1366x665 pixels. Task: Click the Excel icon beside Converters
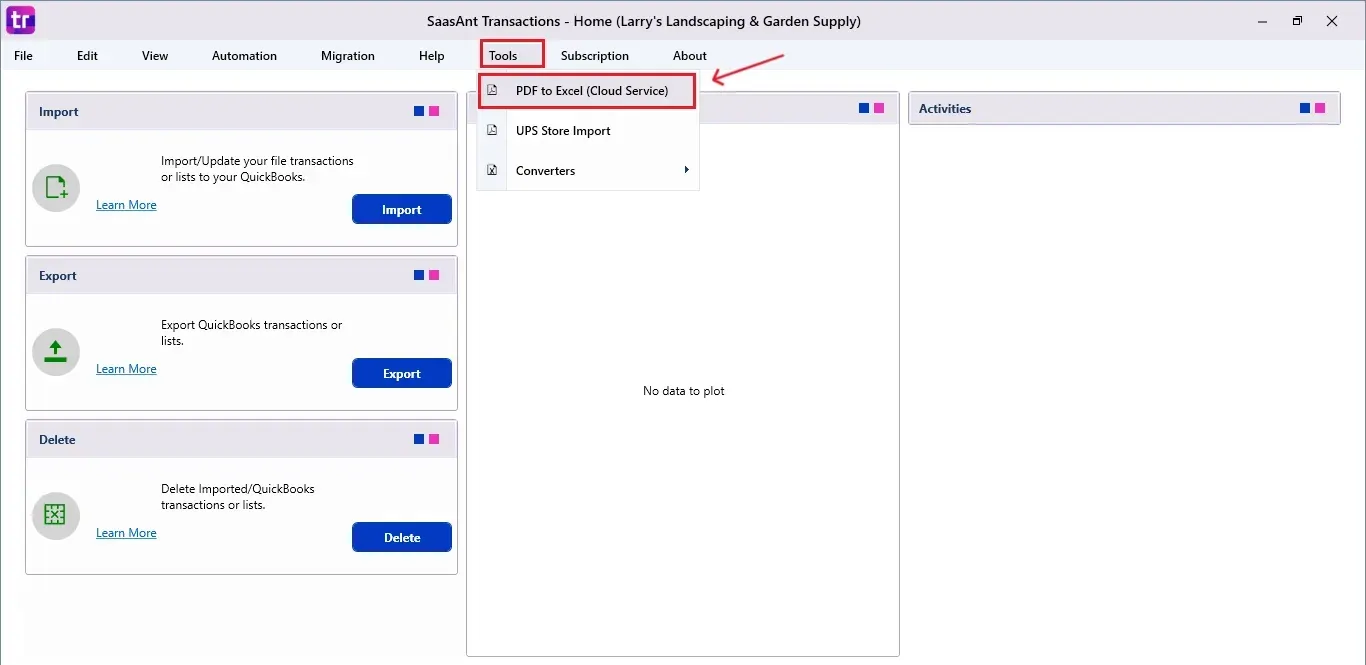pyautogui.click(x=492, y=170)
